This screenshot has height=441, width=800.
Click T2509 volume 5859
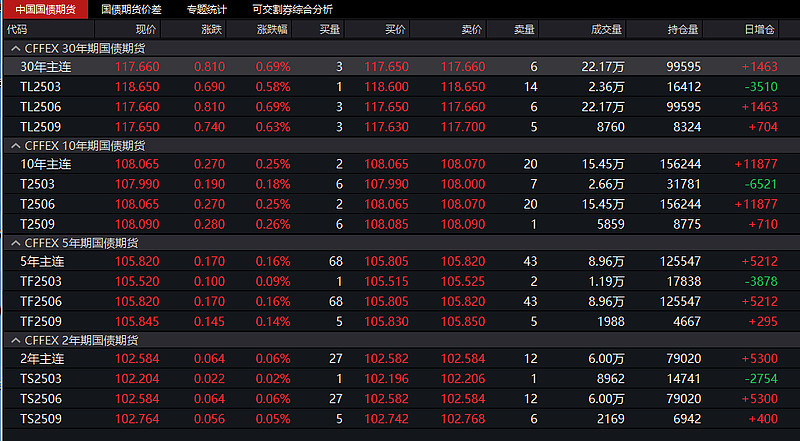tap(611, 224)
